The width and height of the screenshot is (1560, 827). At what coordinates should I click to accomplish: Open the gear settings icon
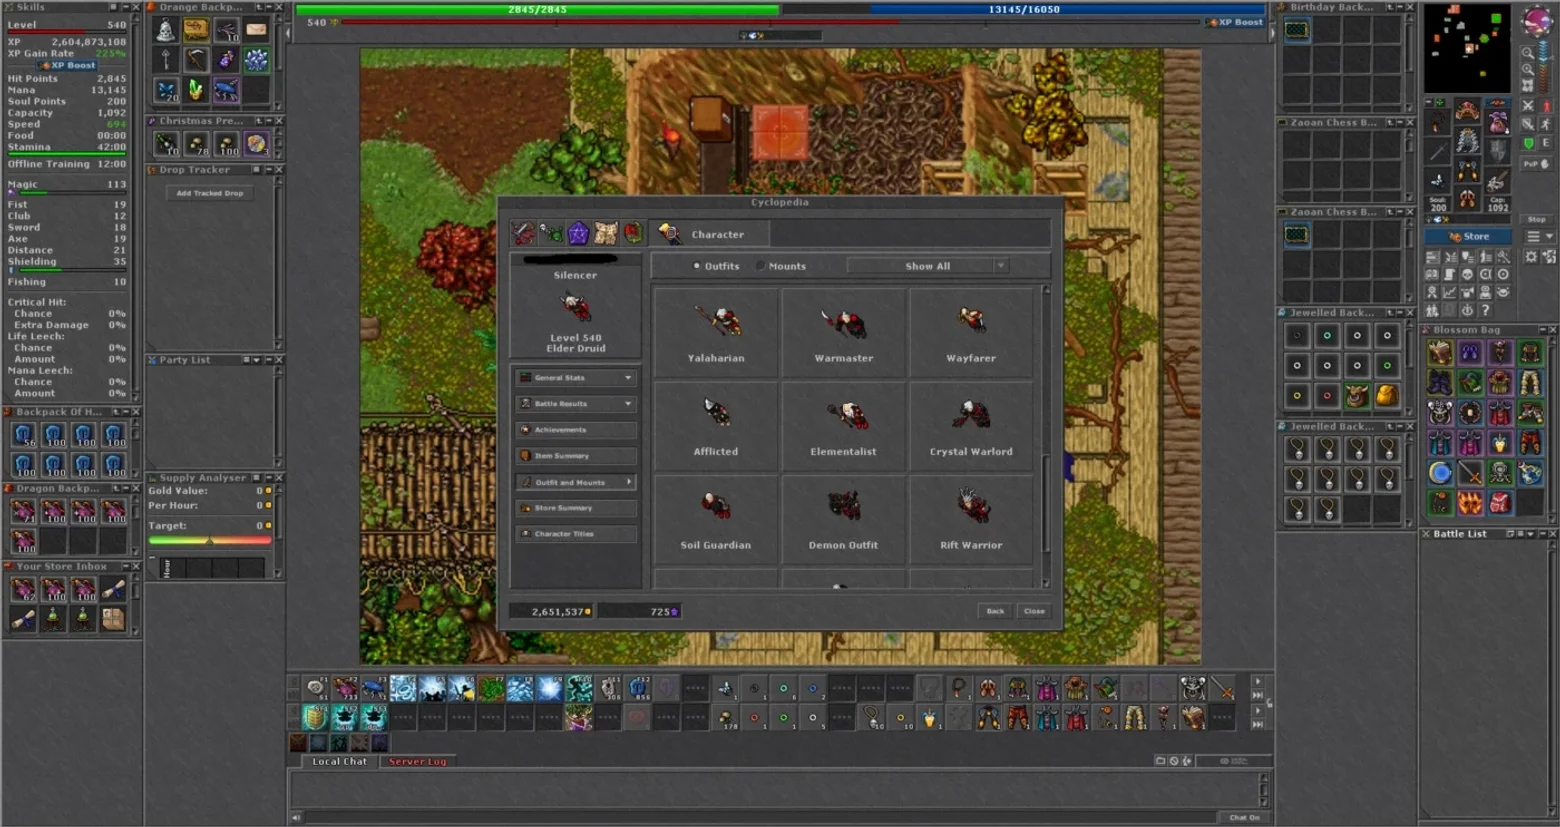click(x=1531, y=257)
